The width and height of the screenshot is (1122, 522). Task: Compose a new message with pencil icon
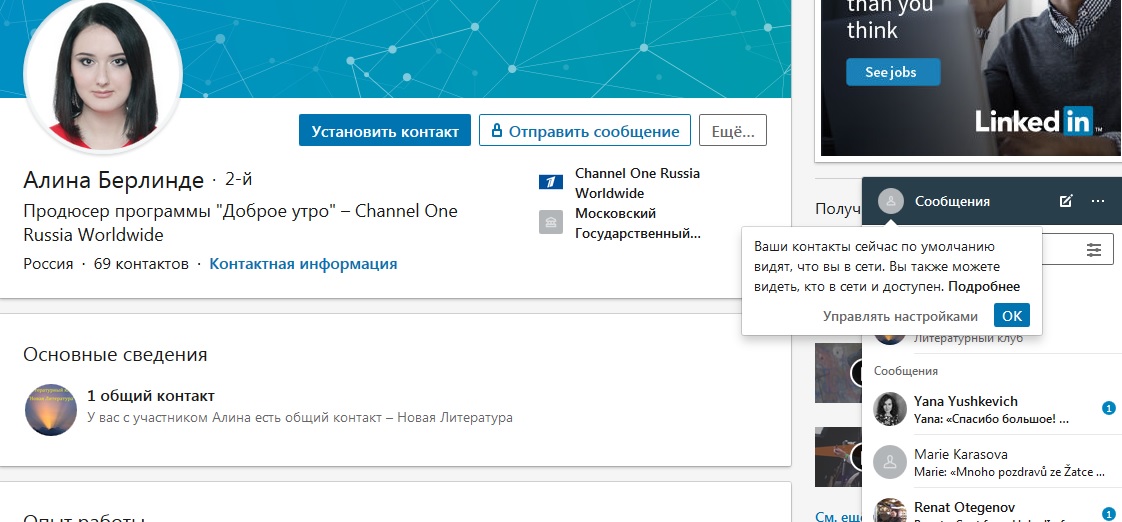tap(1065, 201)
